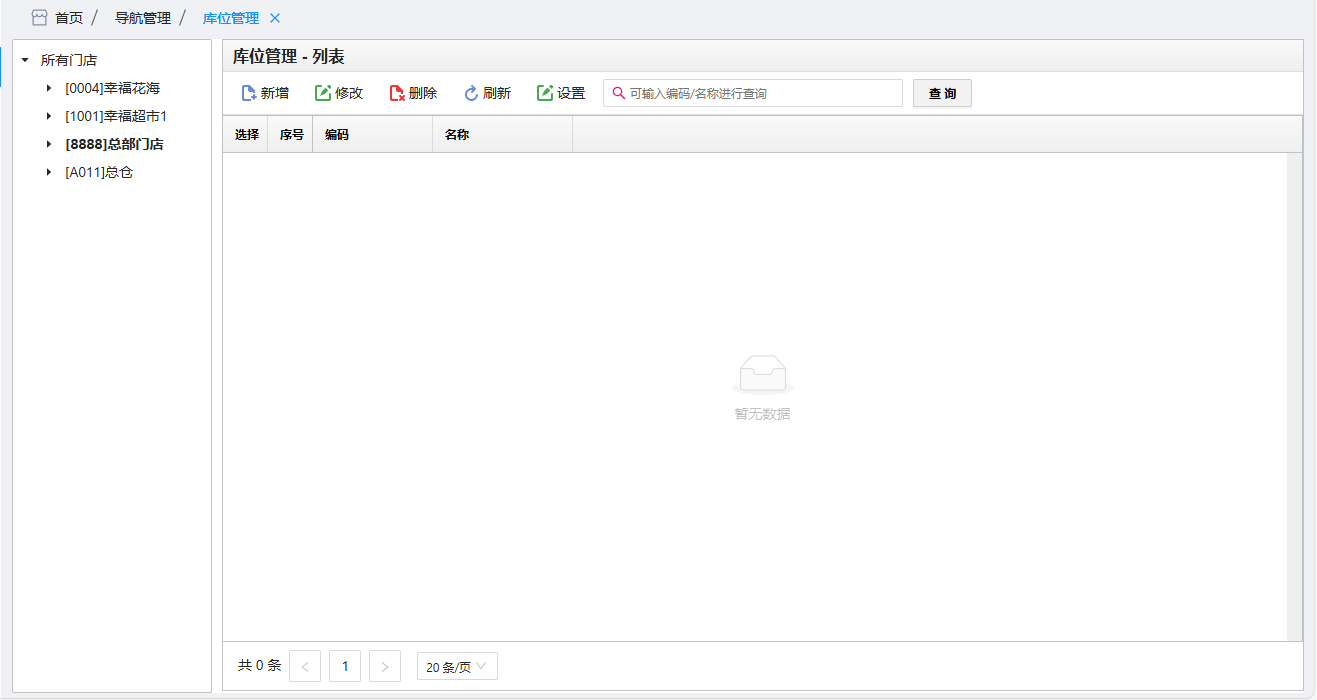Click the 修改 (Edit) pencil icon
This screenshot has height=700, width=1317.
click(x=322, y=93)
